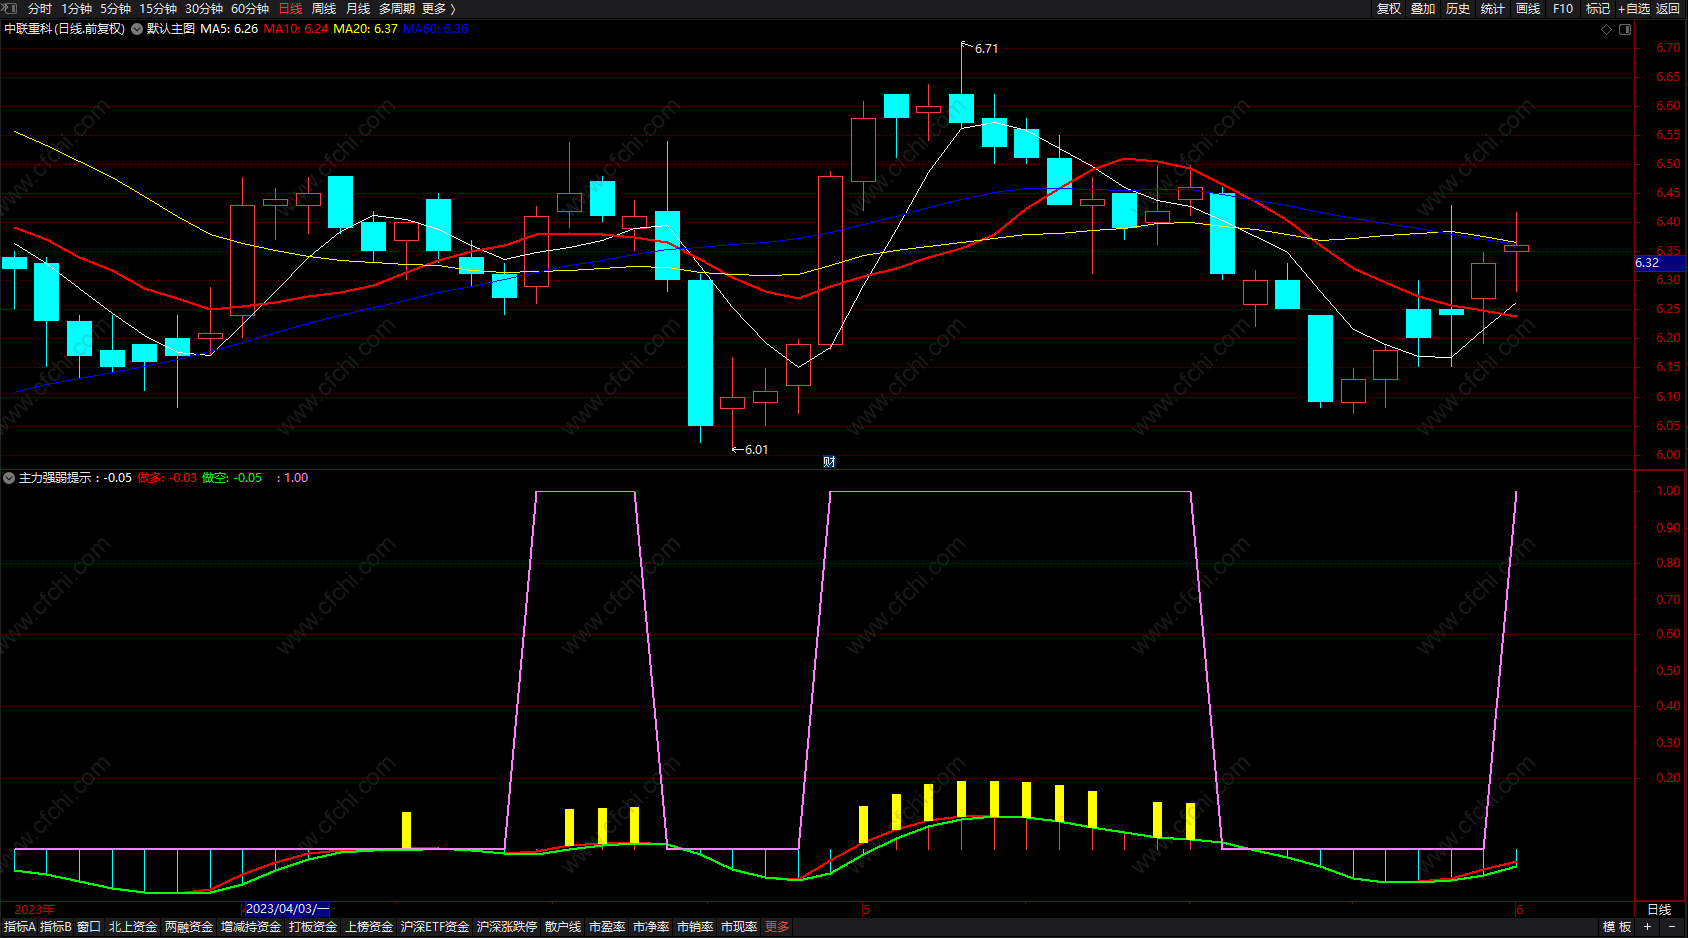Screen dimensions: 1688x938
Task: Click the MA10: 6.24 label
Action: point(296,29)
